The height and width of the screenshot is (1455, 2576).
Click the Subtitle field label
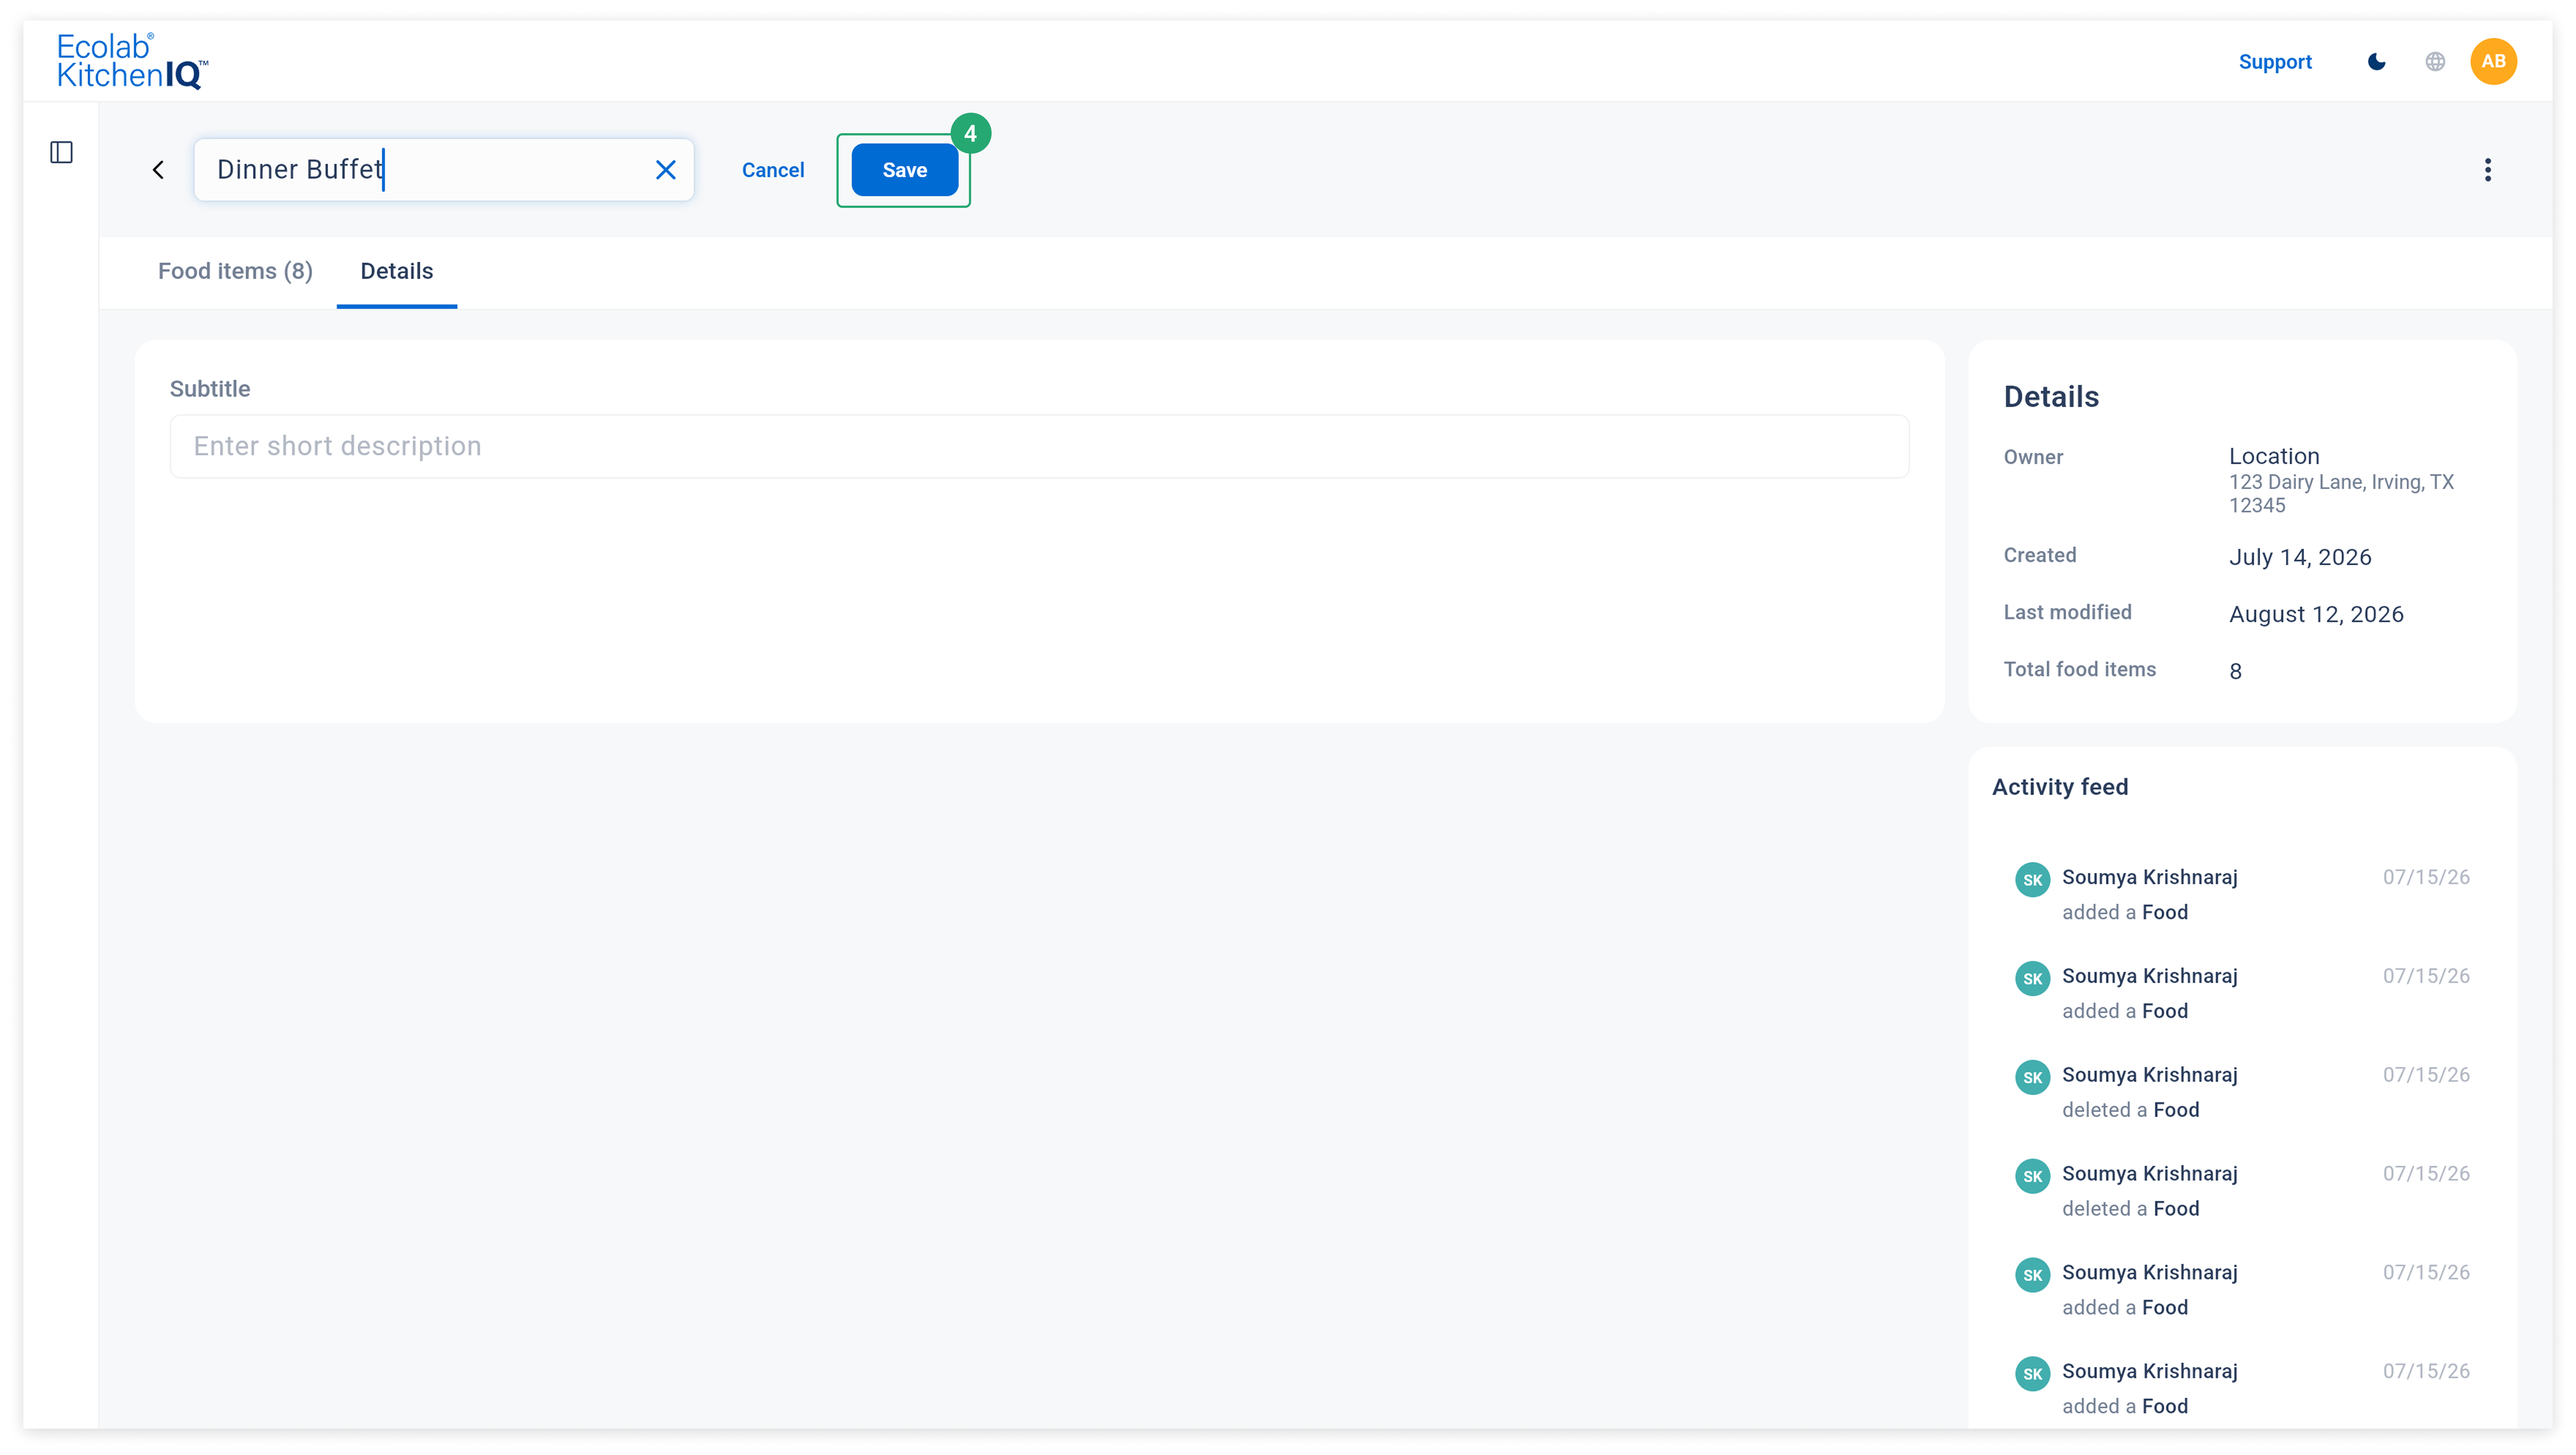pos(210,389)
